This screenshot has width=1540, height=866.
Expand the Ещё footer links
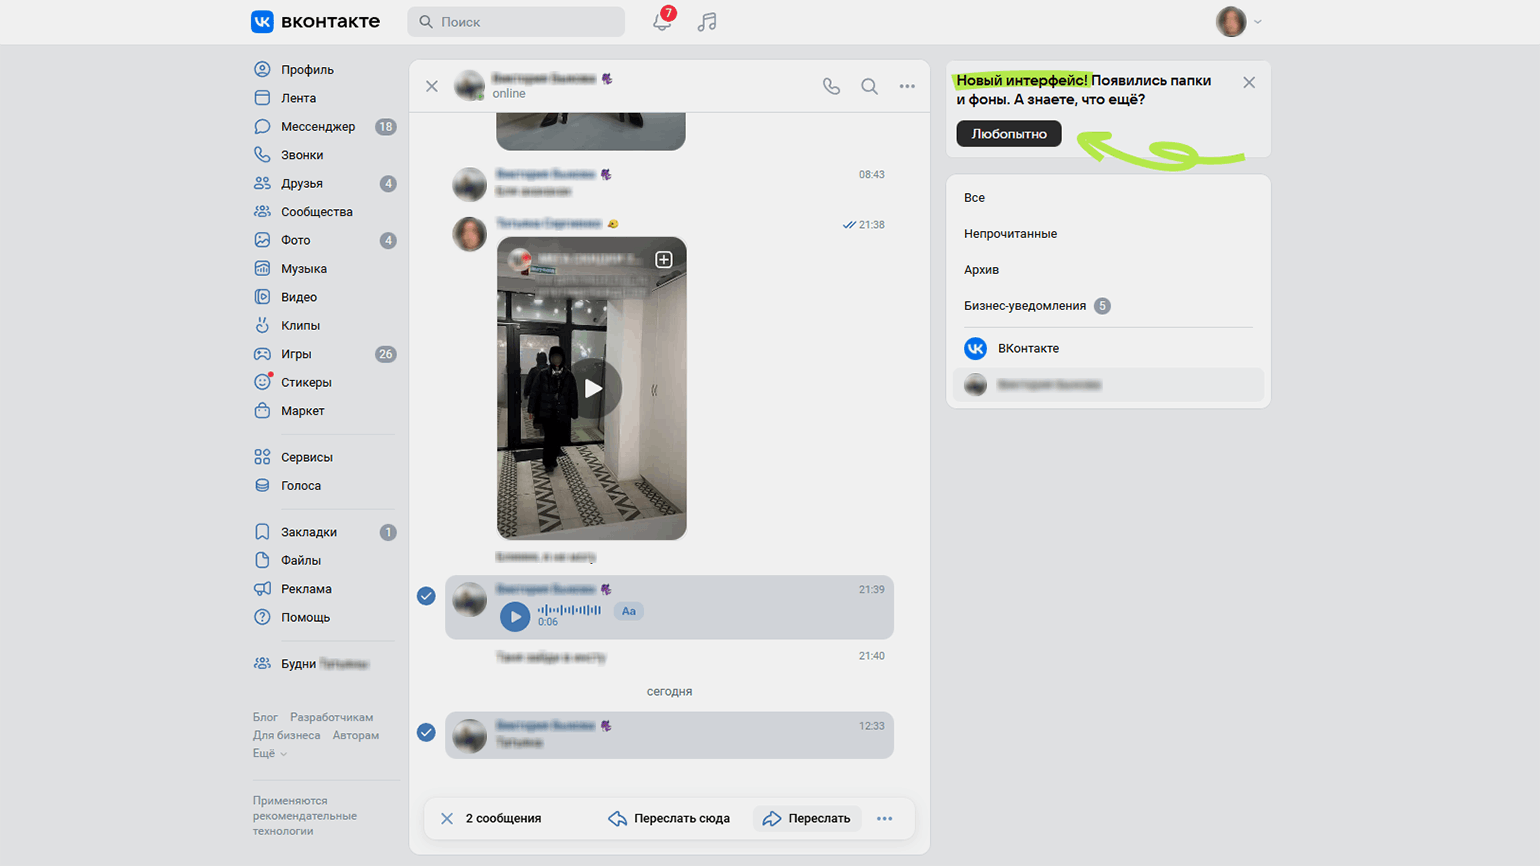pos(269,753)
